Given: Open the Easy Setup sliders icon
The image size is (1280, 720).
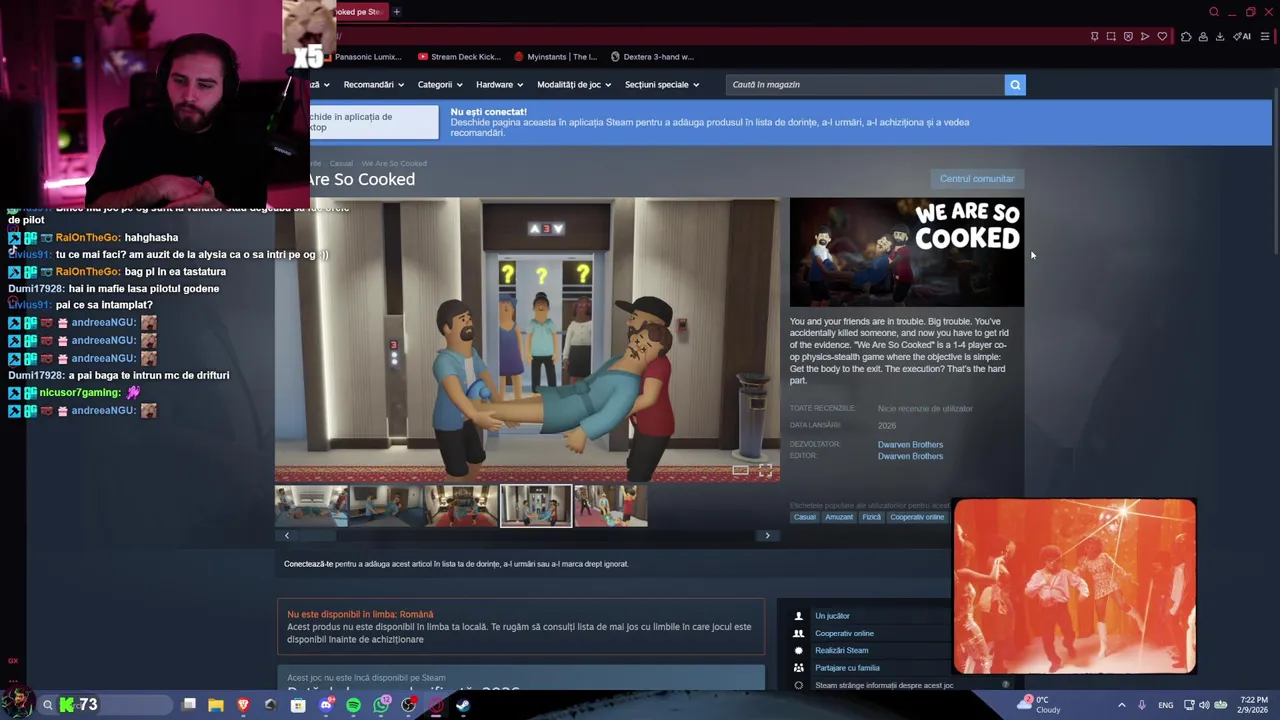Looking at the screenshot, I should pyautogui.click(x=1265, y=37).
